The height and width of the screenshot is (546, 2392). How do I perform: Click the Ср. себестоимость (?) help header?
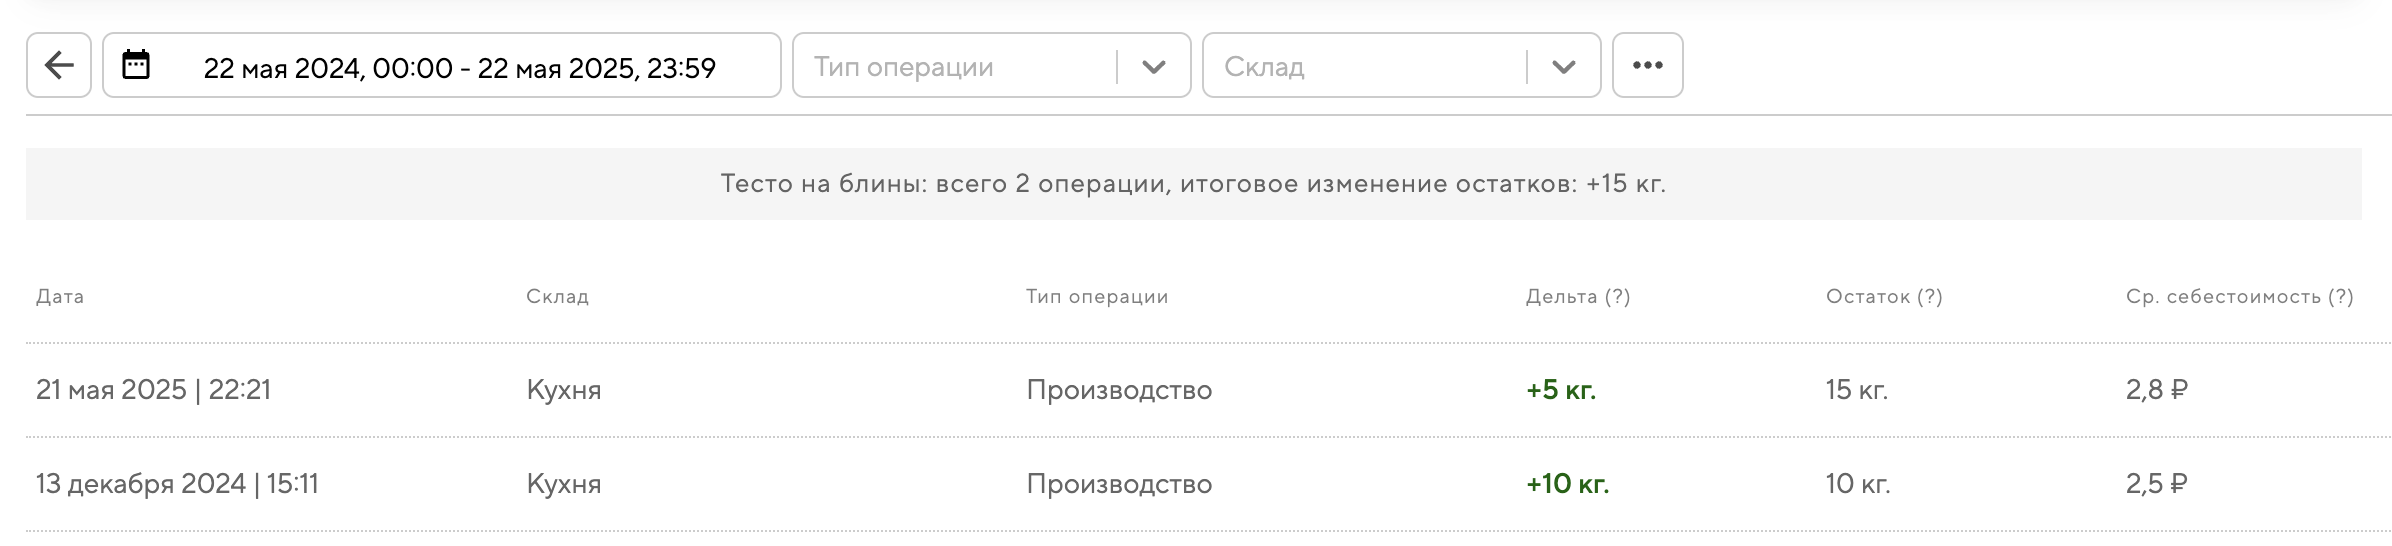point(2239,297)
